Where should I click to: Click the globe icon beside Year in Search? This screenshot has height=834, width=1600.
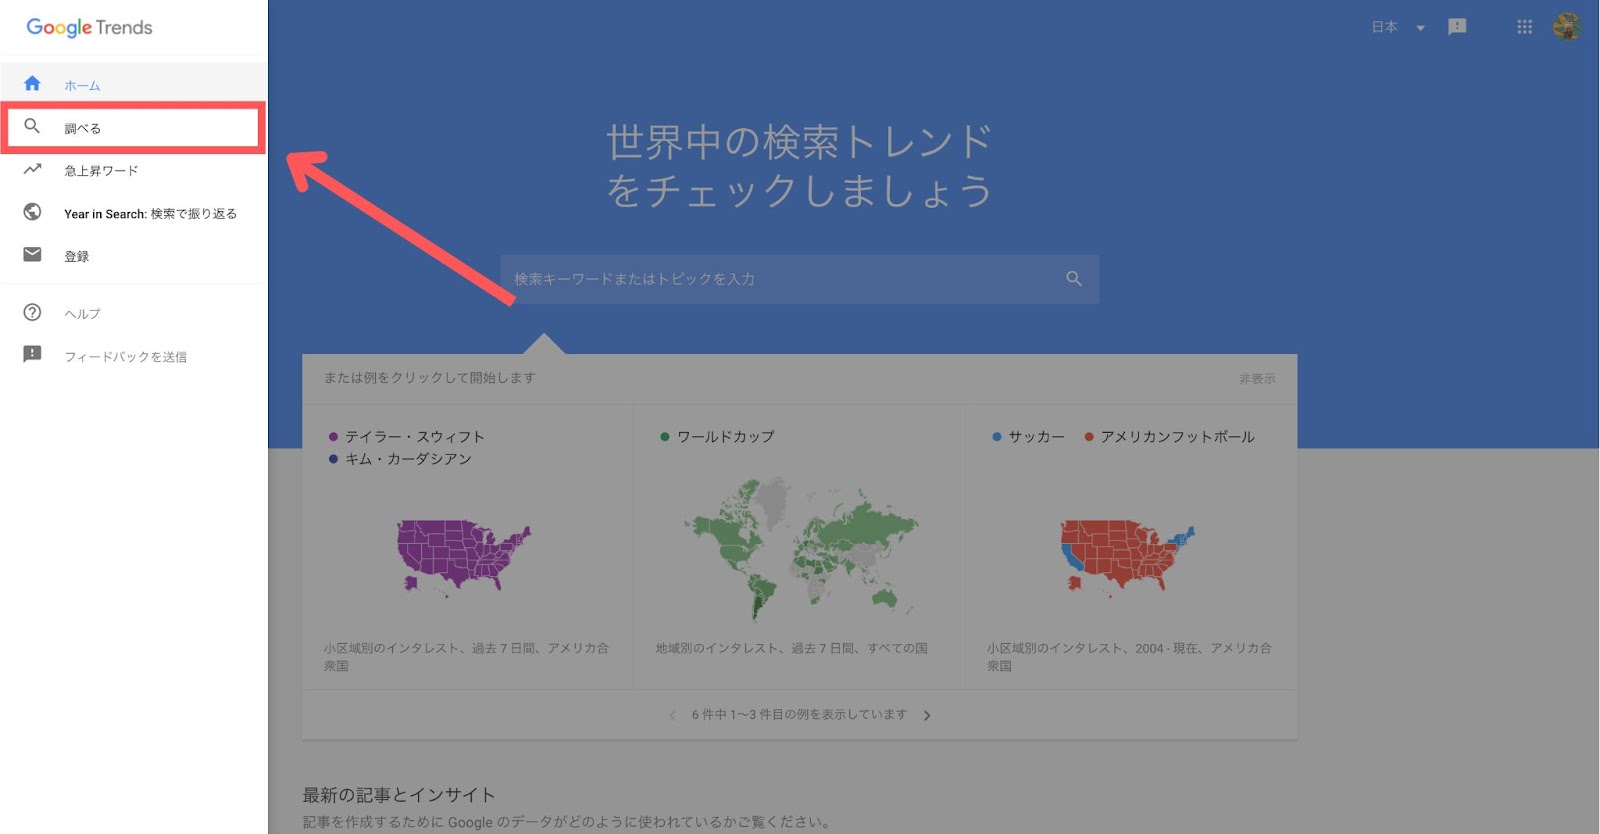tap(32, 212)
